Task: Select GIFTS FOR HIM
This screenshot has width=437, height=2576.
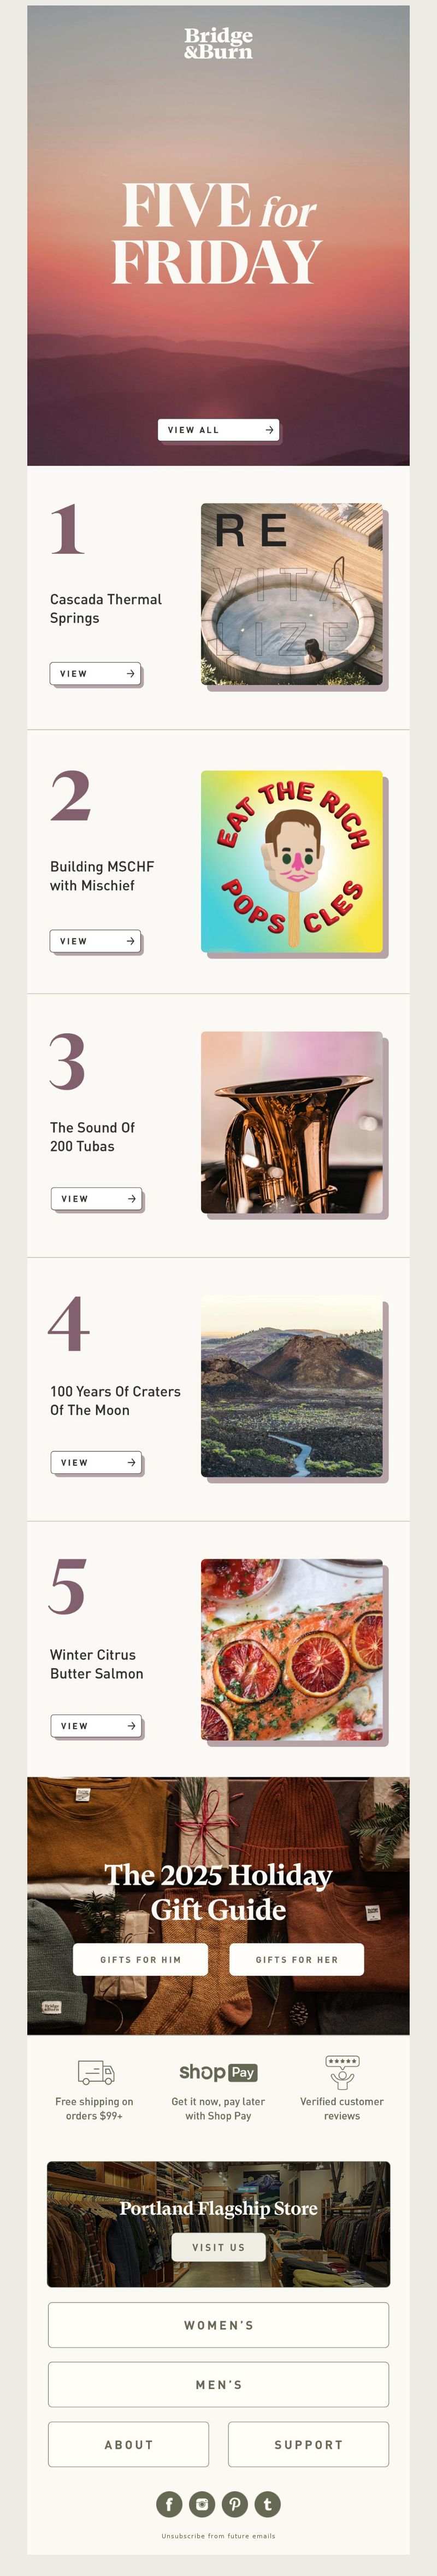Action: tap(141, 1960)
